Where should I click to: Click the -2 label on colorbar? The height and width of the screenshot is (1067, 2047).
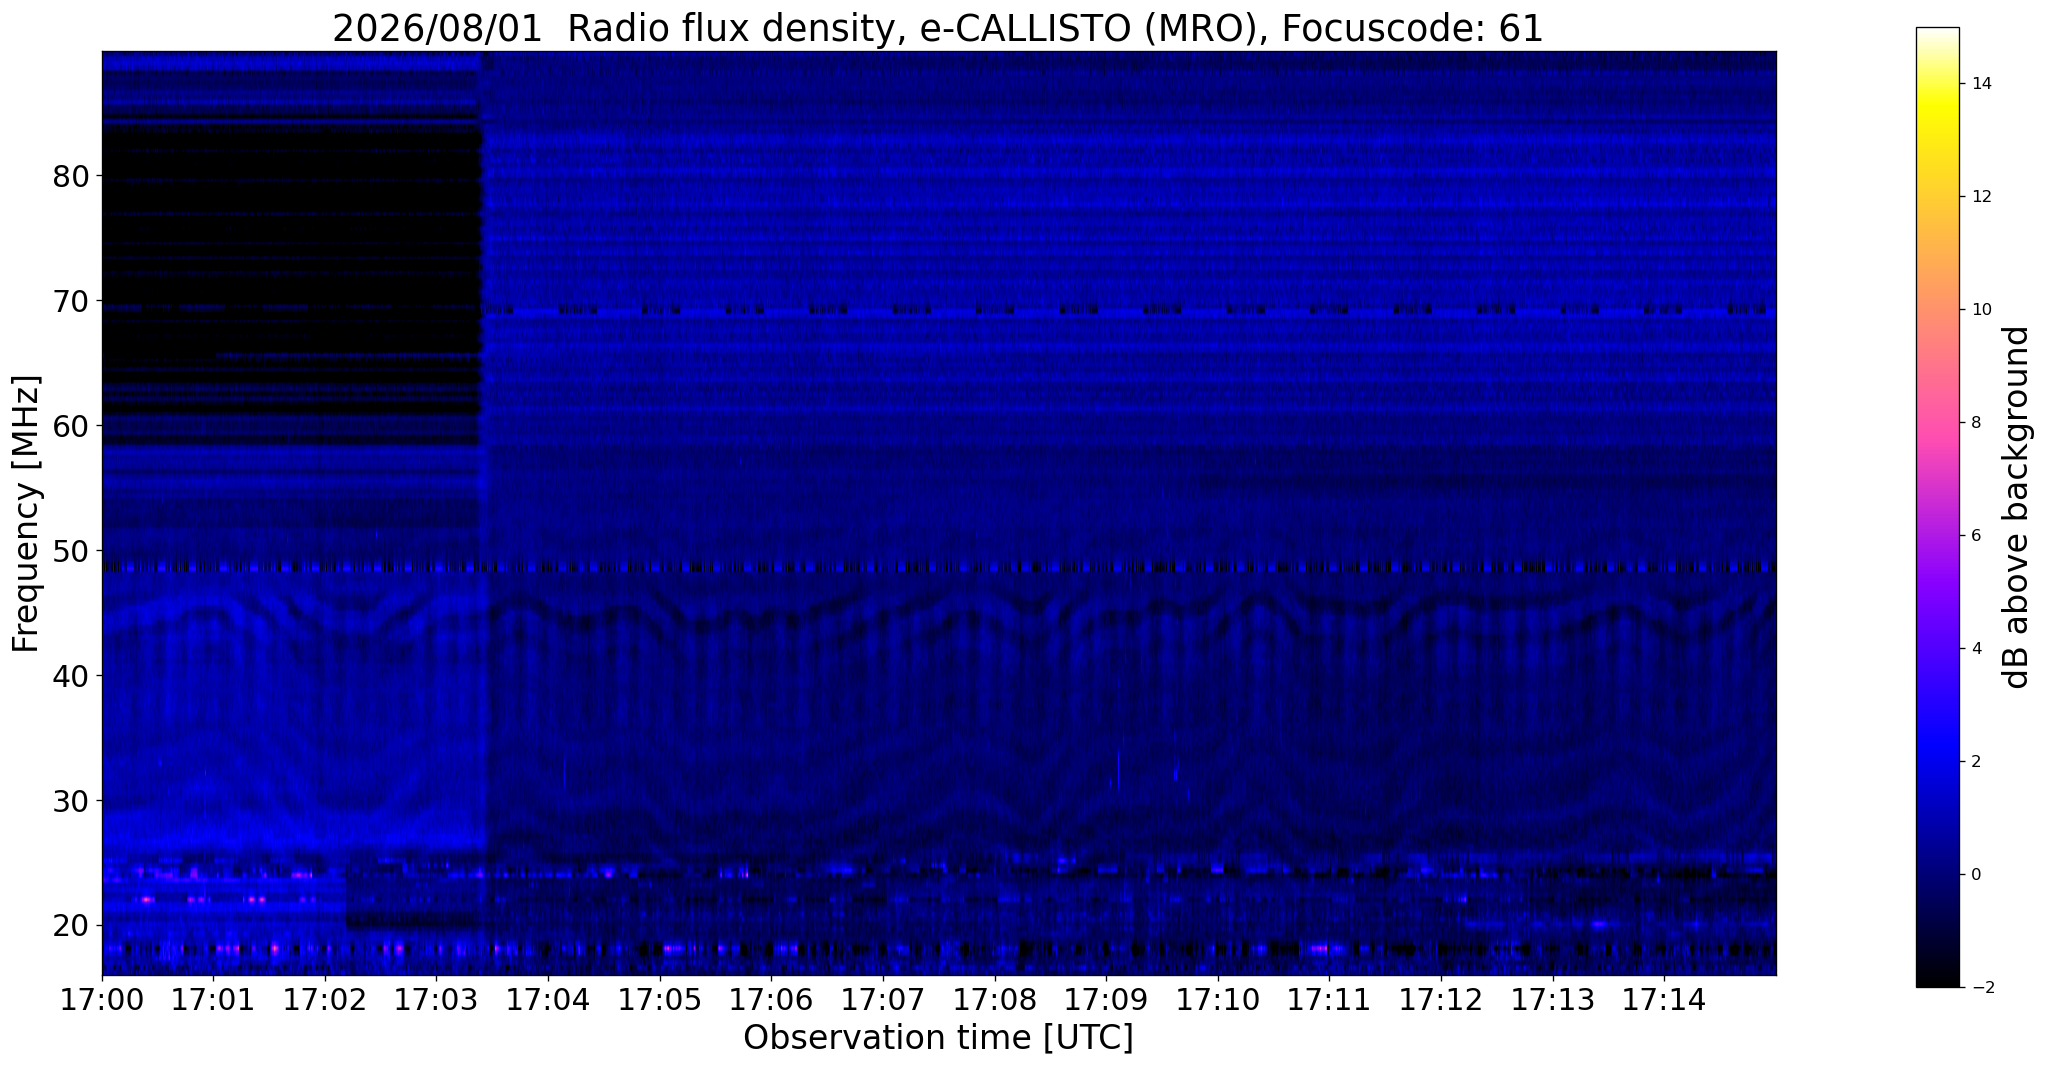click(x=1978, y=988)
